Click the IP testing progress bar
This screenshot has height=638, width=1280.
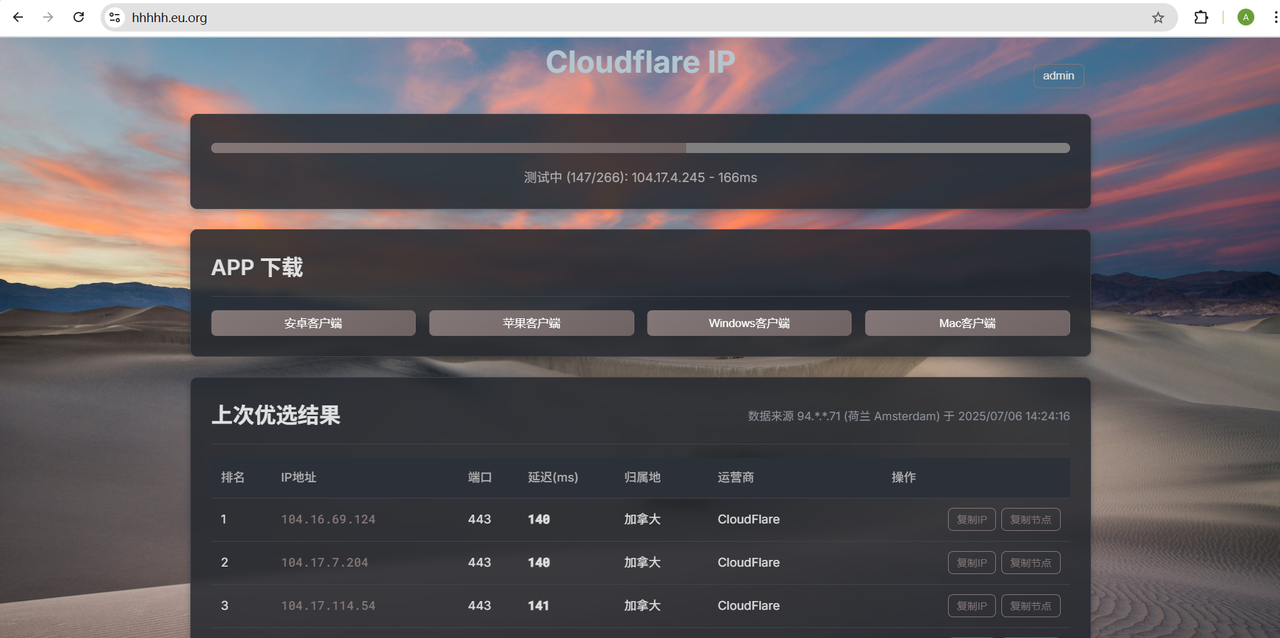tap(640, 148)
